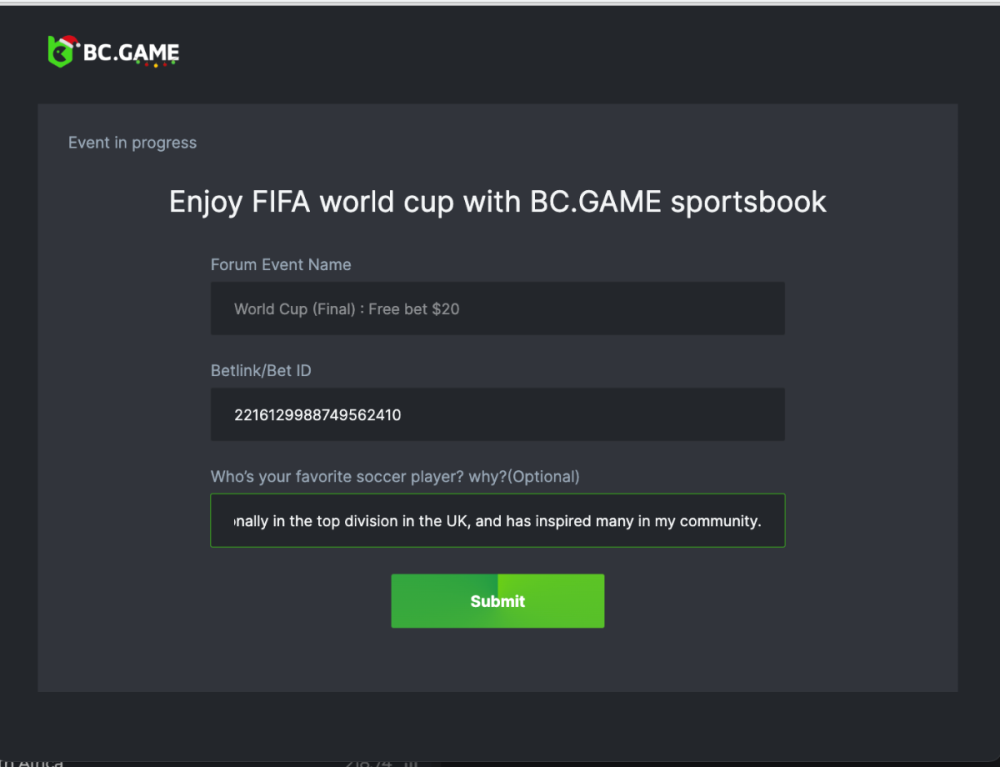This screenshot has width=1000, height=767.
Task: Click the mascot's eye inside the green logo
Action: click(x=58, y=50)
